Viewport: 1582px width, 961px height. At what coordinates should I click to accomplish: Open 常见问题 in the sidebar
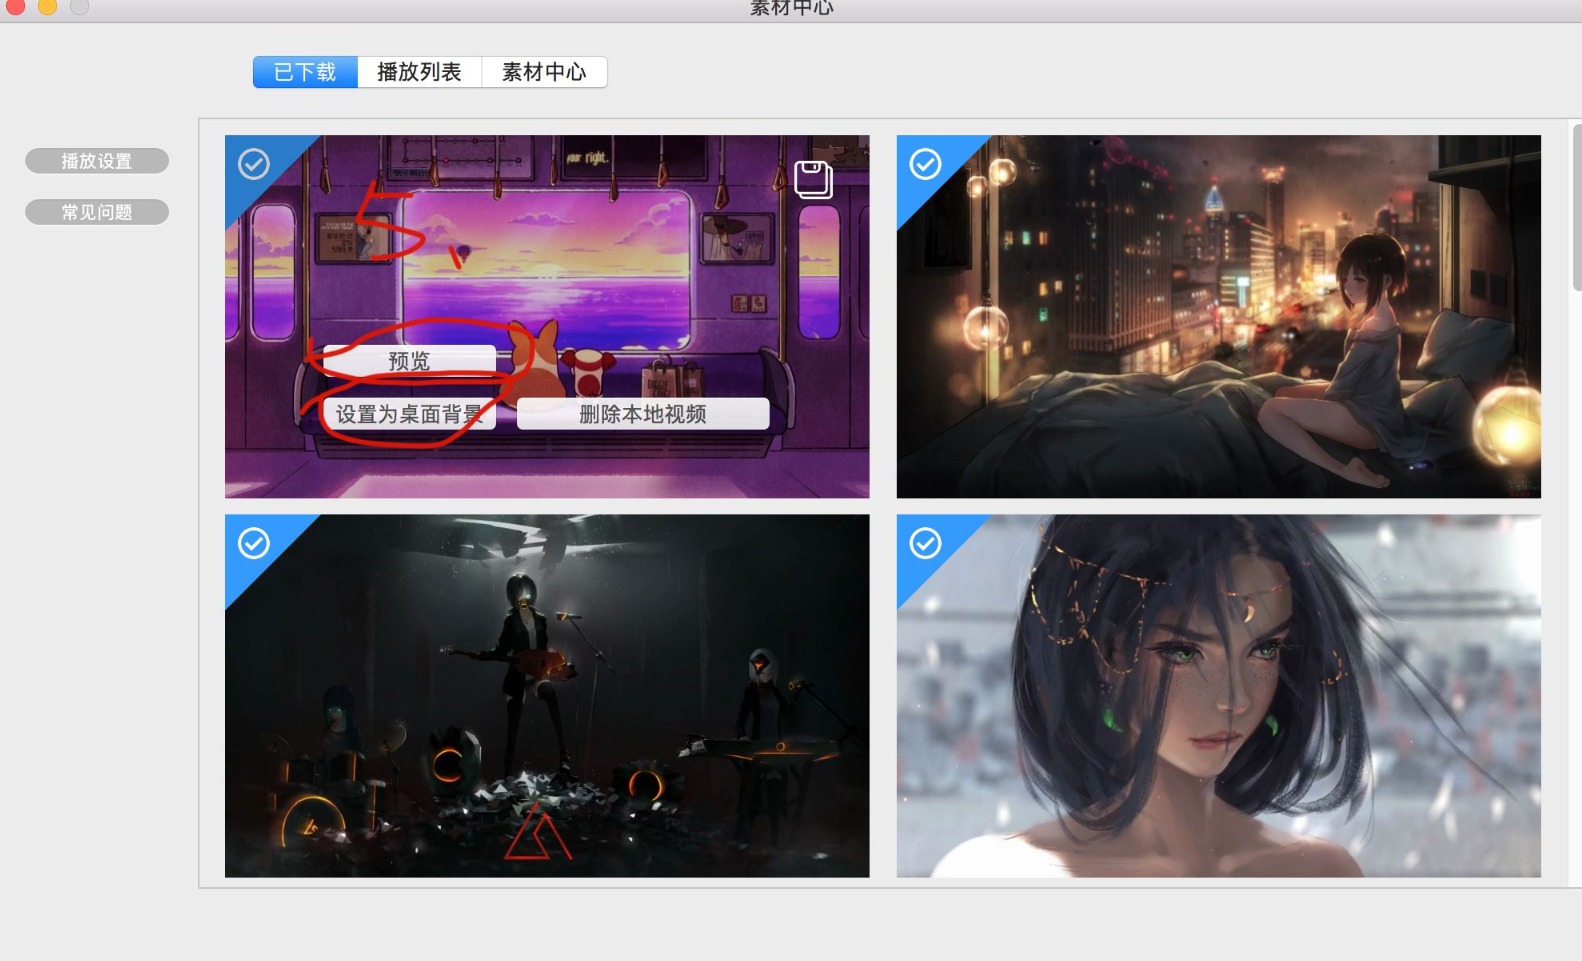click(x=97, y=212)
